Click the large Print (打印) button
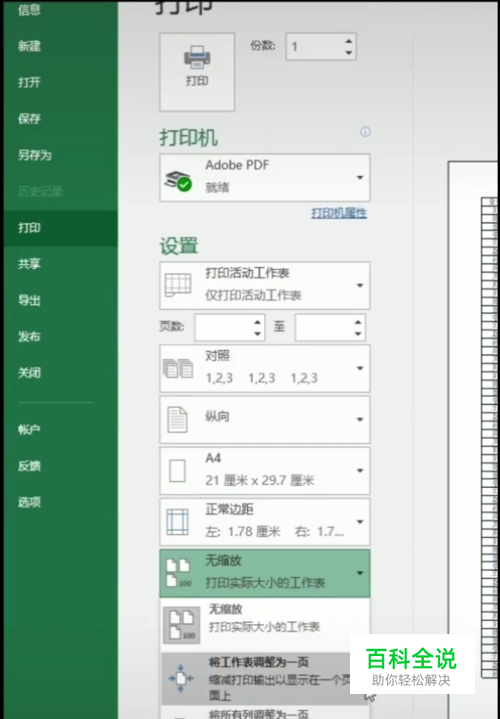Screen dimensions: 500x719 point(197,72)
